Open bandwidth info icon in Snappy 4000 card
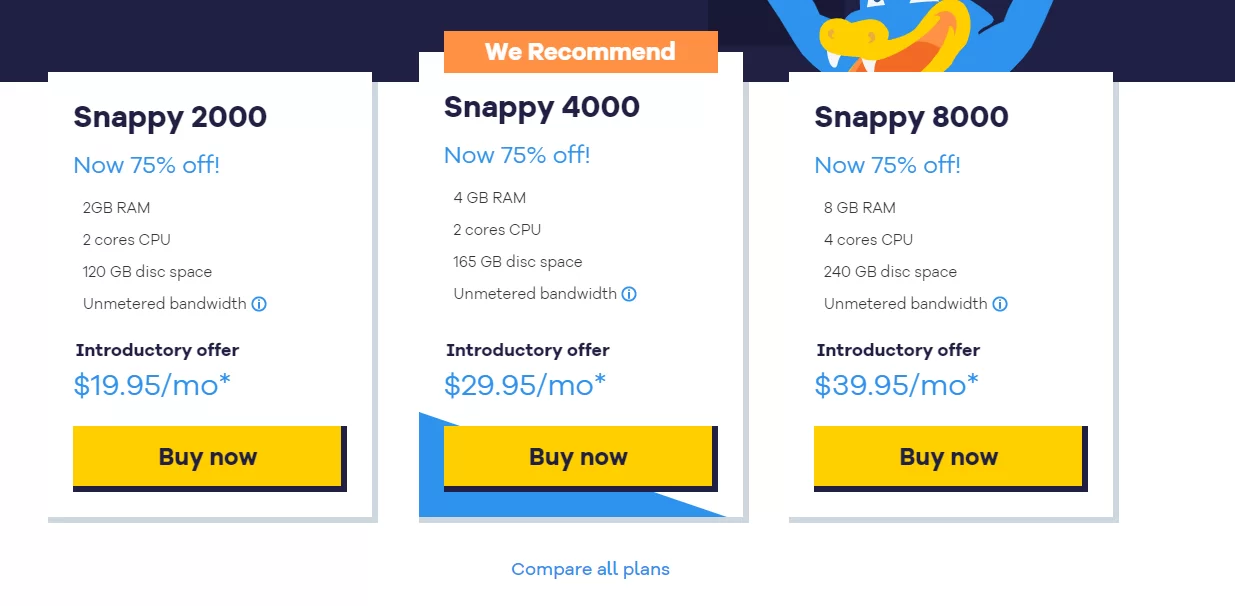Screen dimensions: 1235x606 tap(629, 294)
